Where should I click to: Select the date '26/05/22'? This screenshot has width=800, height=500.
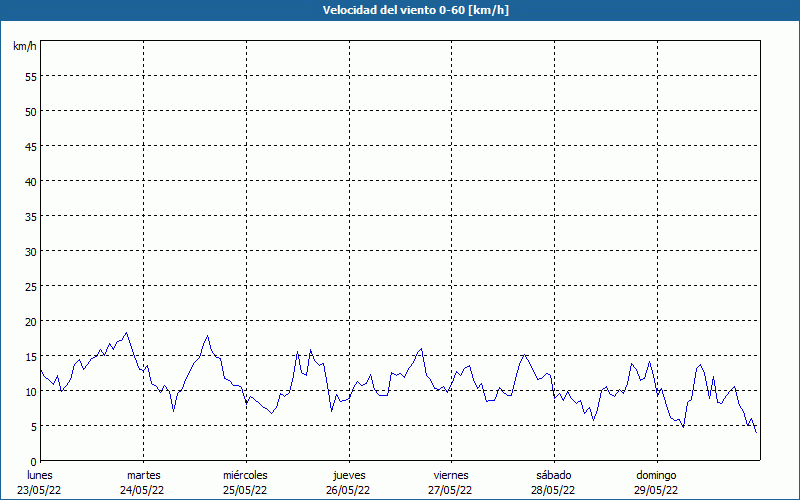click(348, 490)
